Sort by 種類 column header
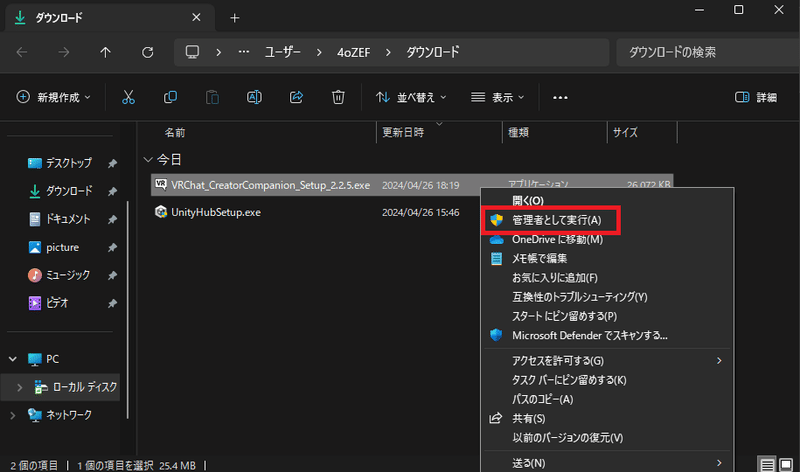The width and height of the screenshot is (800, 472). (x=518, y=133)
